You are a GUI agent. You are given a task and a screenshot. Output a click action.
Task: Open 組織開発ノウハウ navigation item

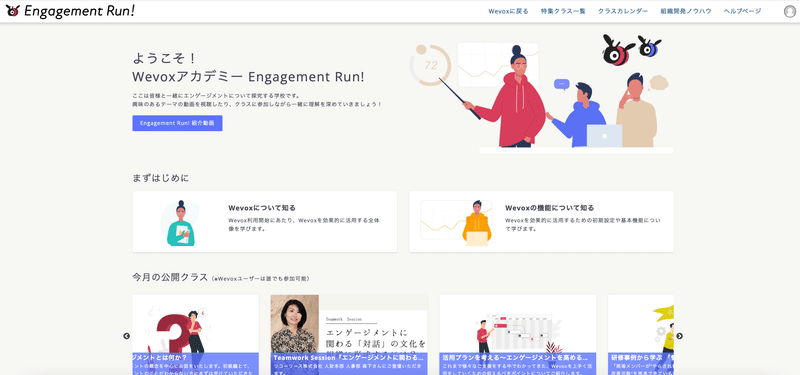point(686,11)
